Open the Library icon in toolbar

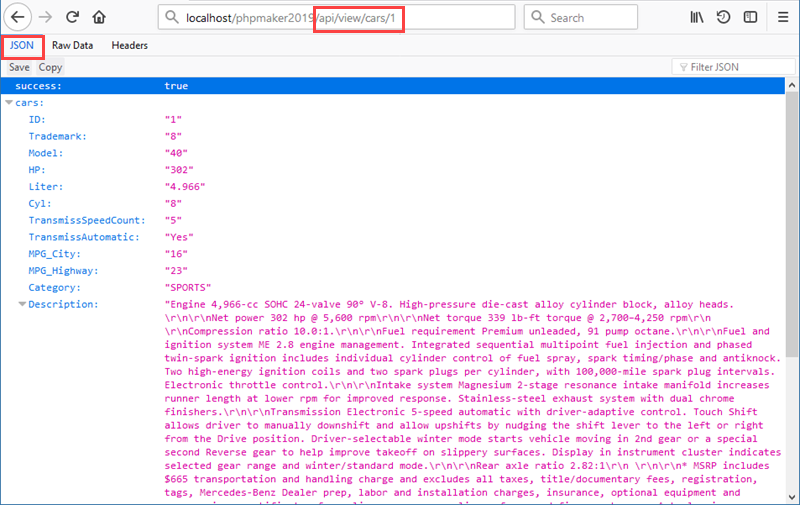[696, 17]
